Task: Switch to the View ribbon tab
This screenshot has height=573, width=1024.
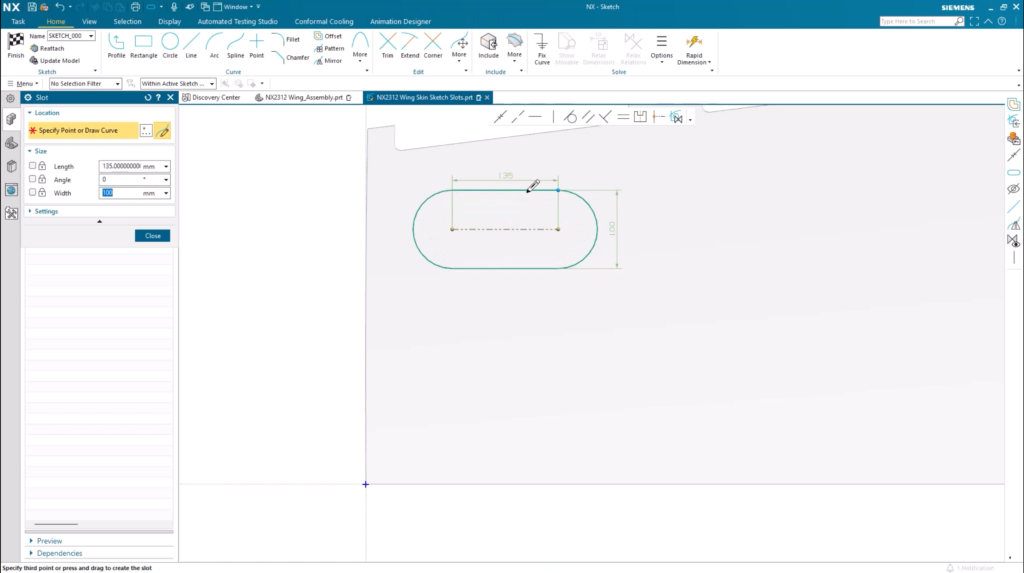Action: coord(89,21)
